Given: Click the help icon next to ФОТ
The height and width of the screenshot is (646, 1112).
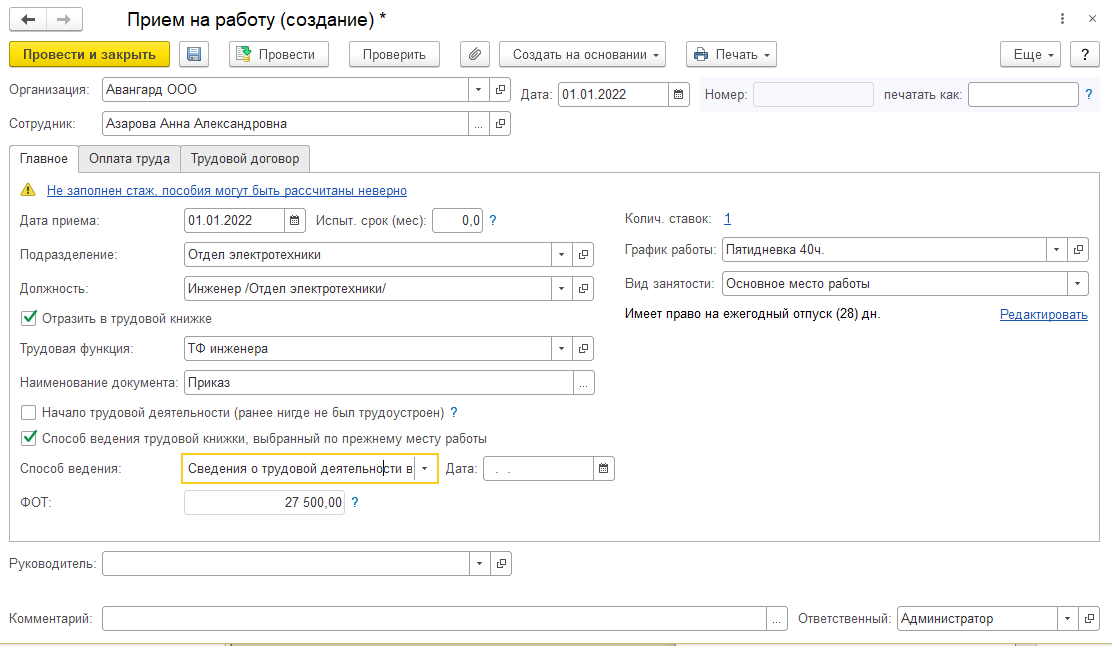Looking at the screenshot, I should [x=355, y=503].
